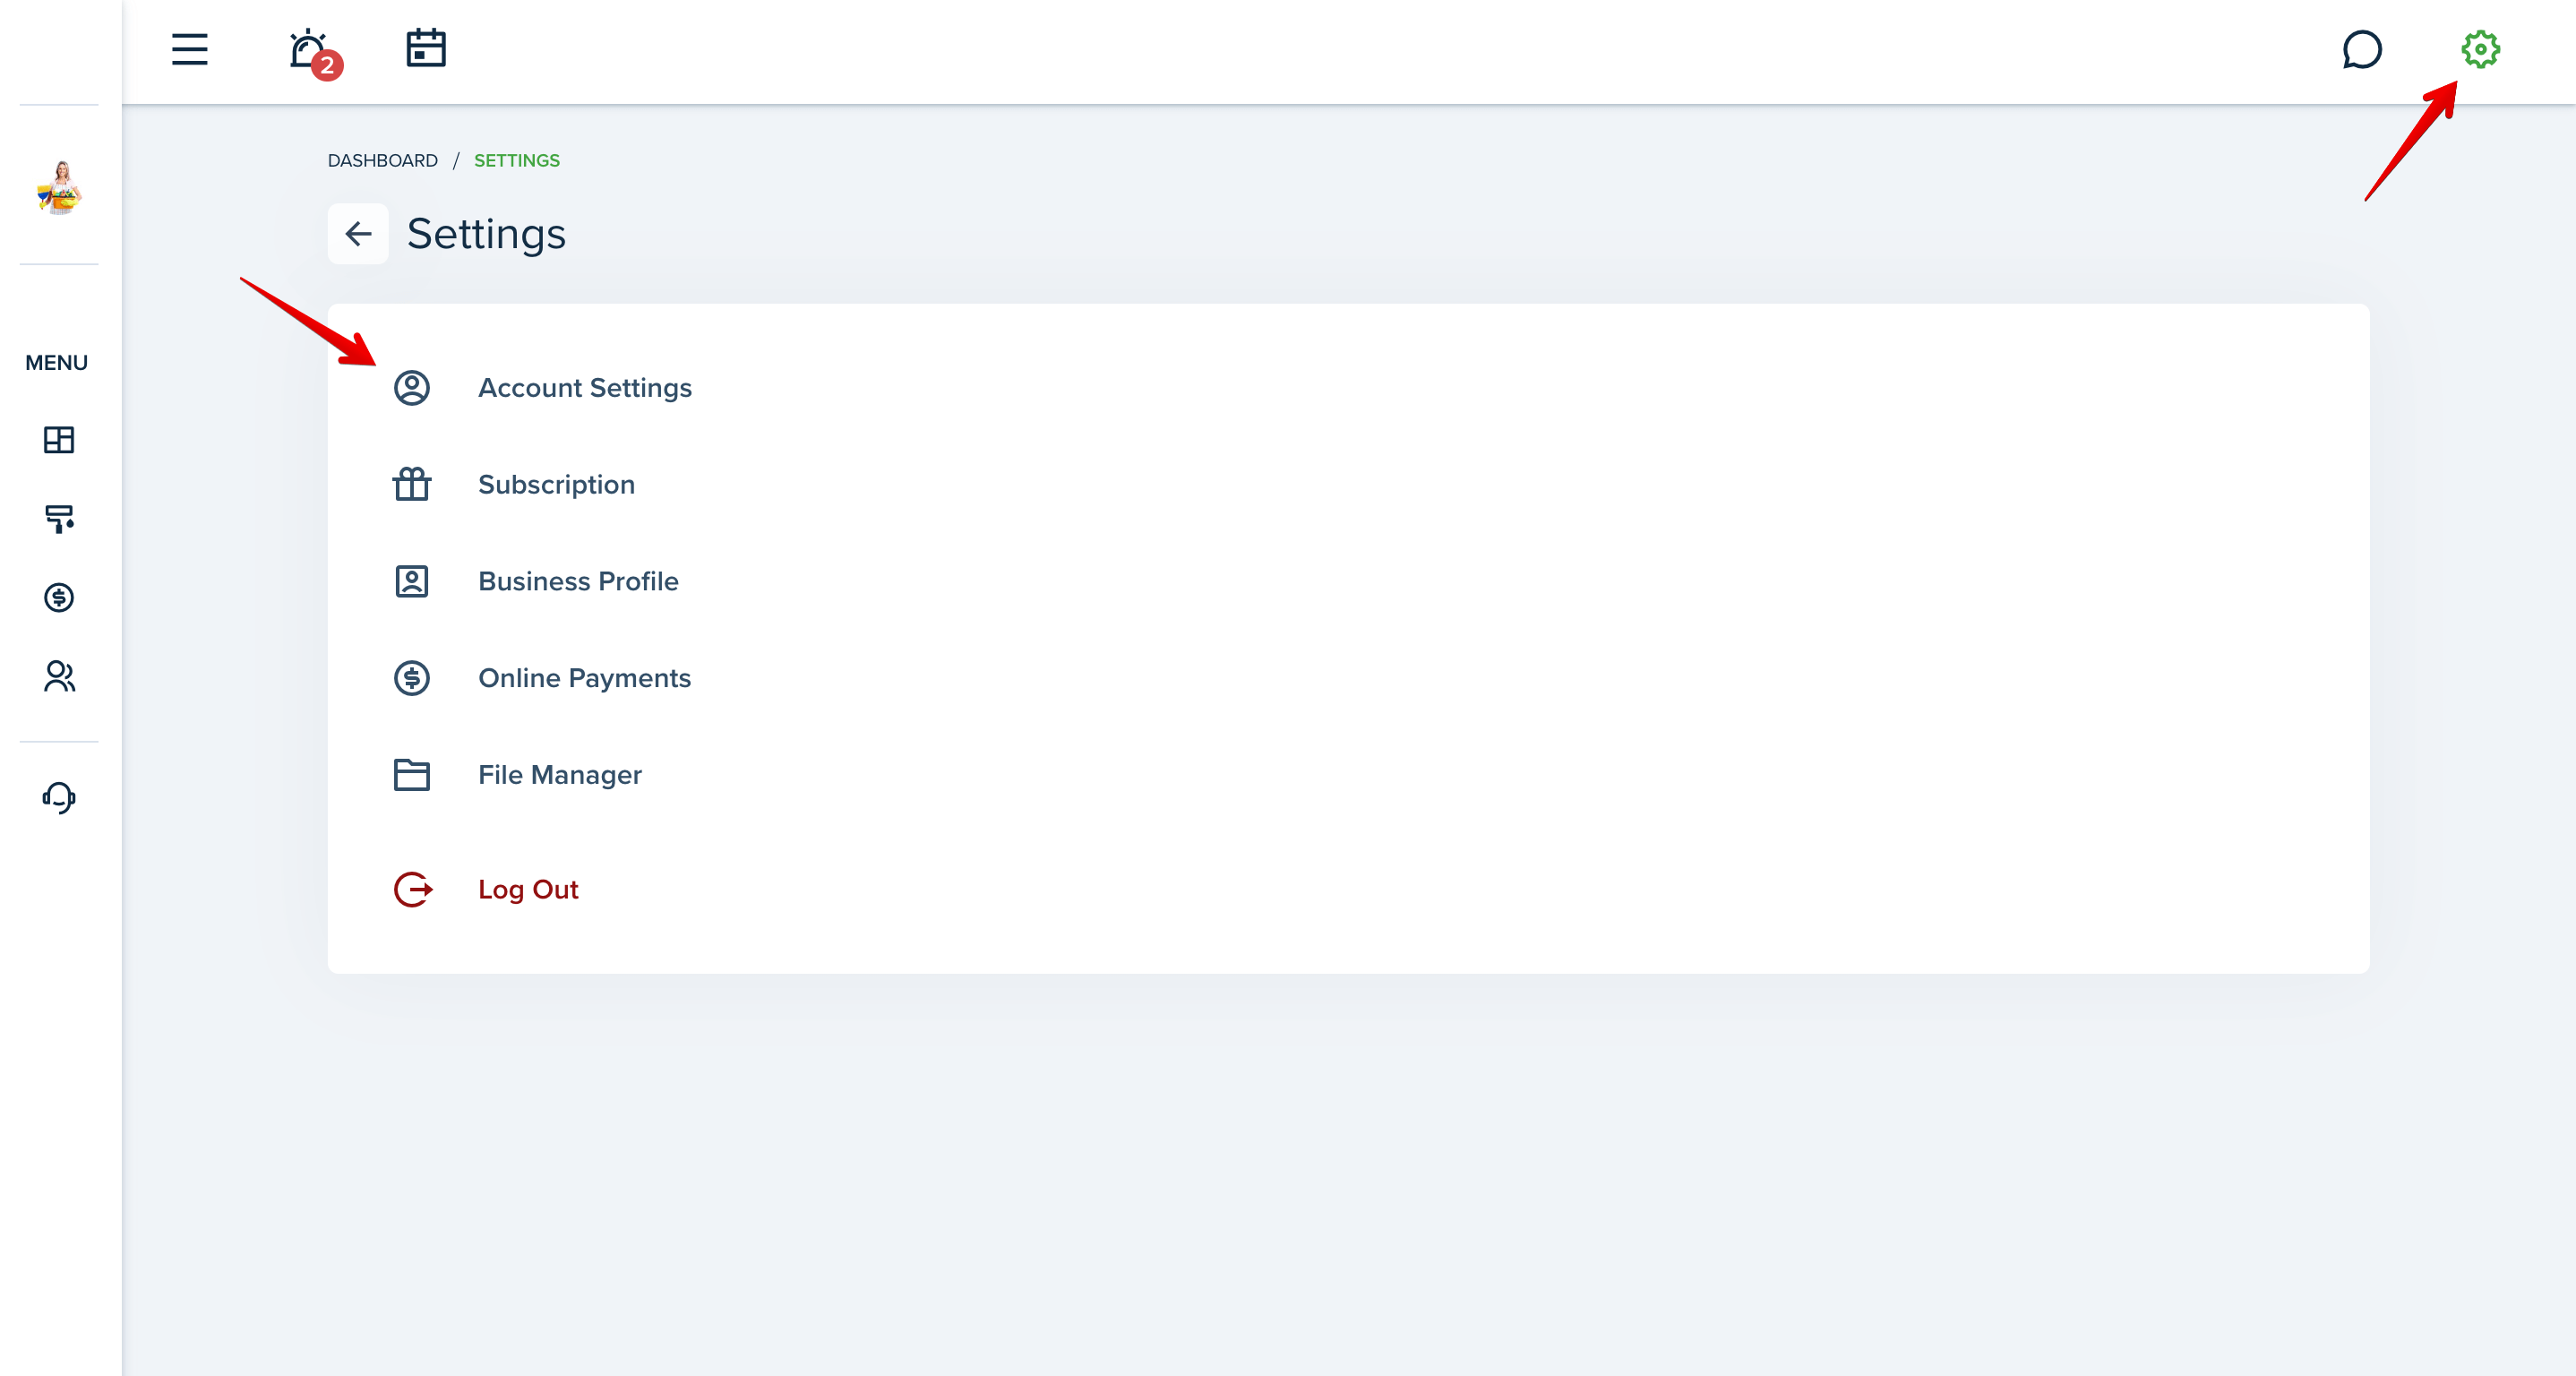Click Log Out

[x=528, y=890]
